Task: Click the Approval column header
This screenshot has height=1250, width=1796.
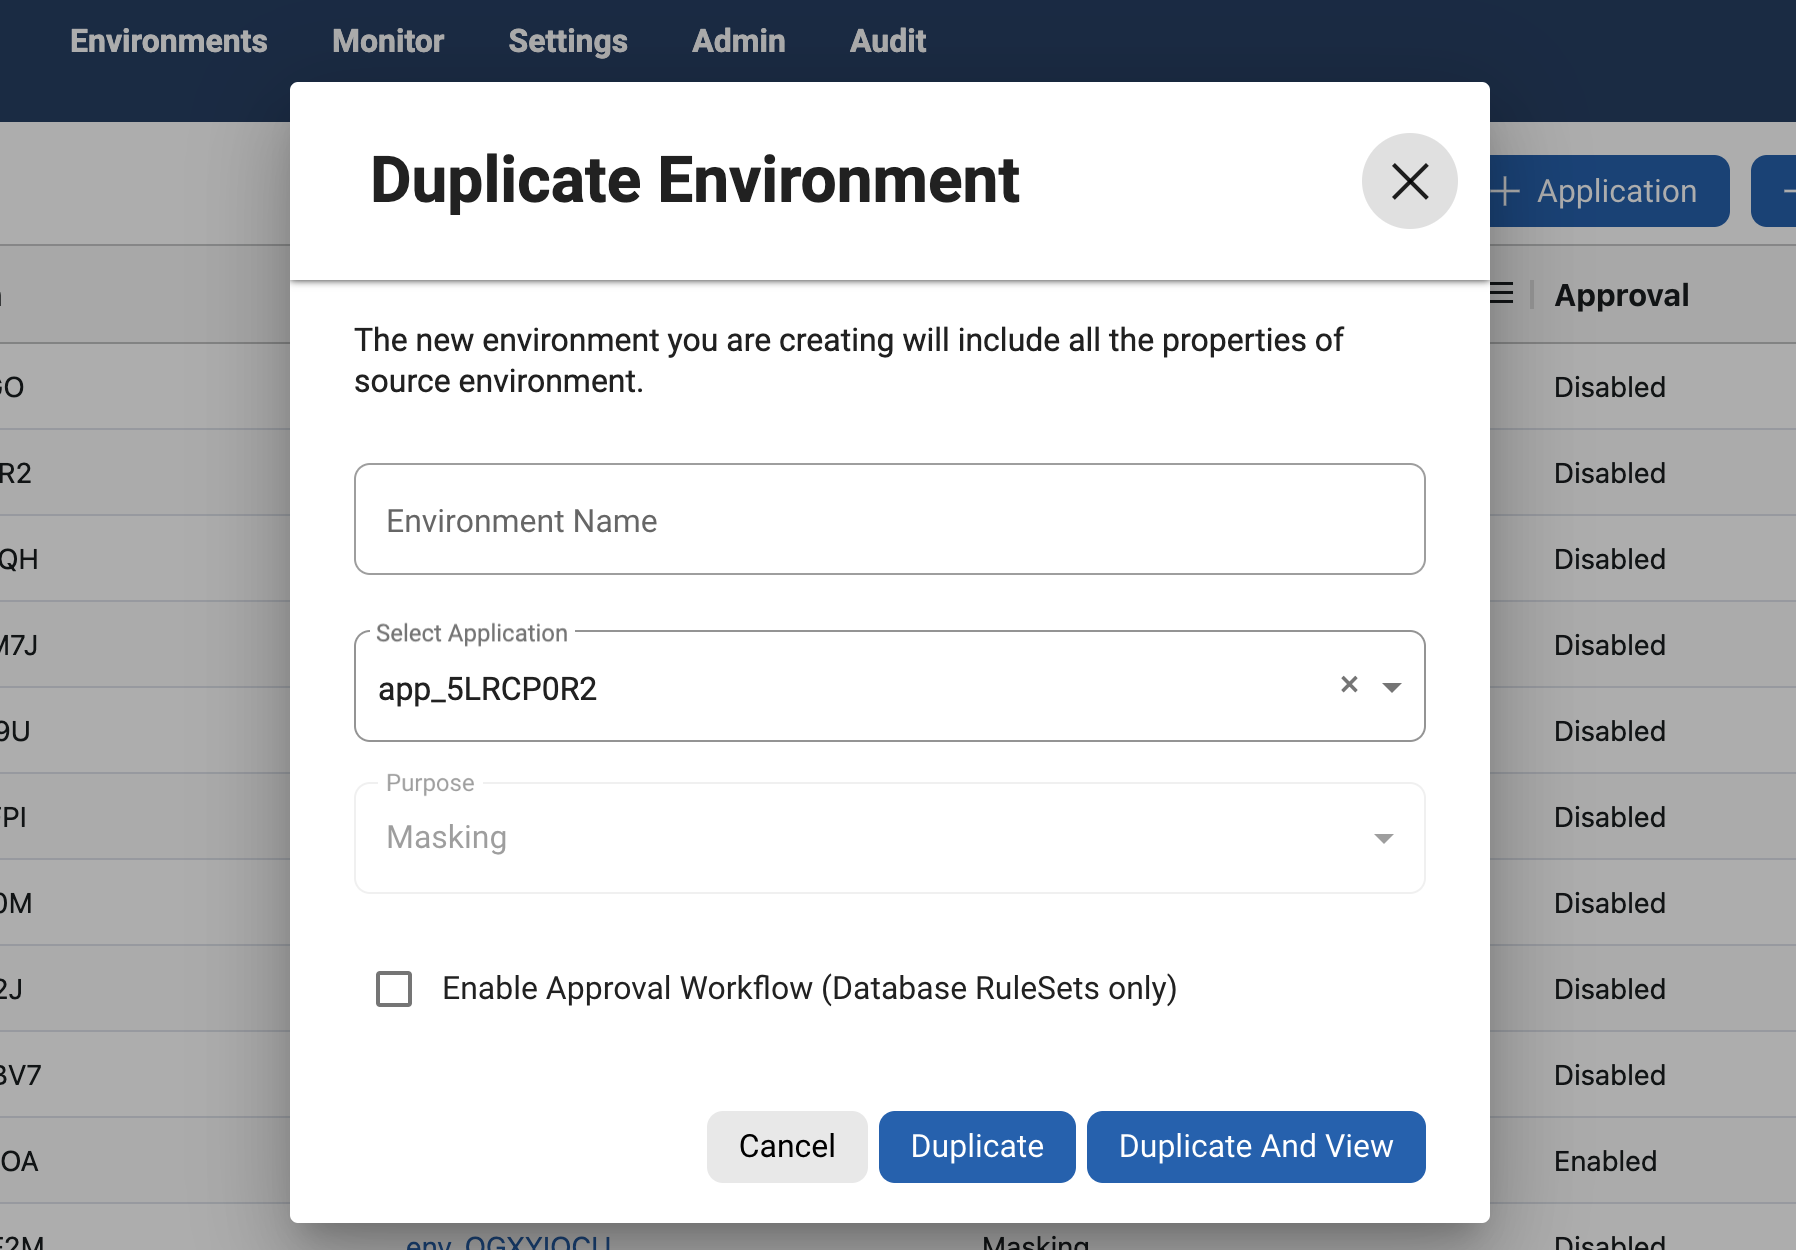Action: [1622, 294]
